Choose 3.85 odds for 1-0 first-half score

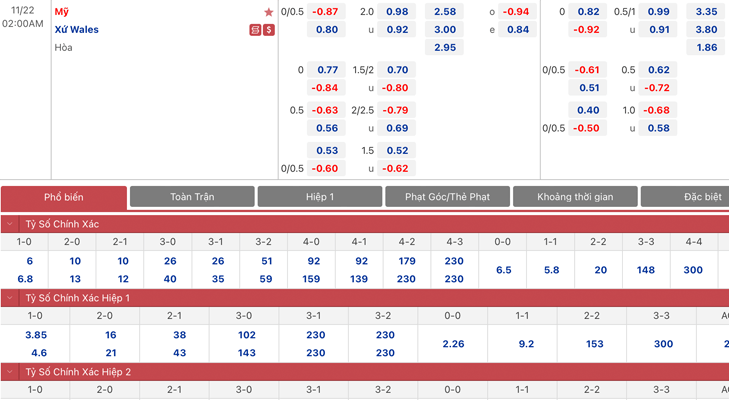(36, 335)
